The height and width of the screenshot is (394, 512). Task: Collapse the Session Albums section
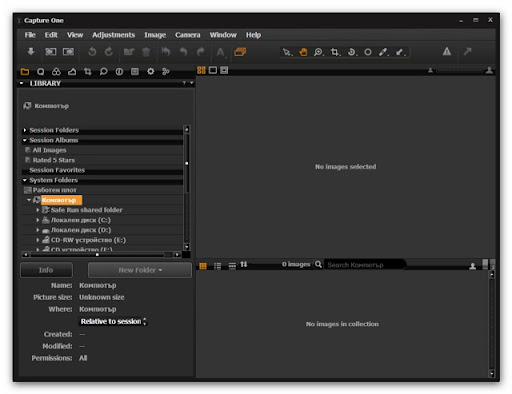pos(25,140)
